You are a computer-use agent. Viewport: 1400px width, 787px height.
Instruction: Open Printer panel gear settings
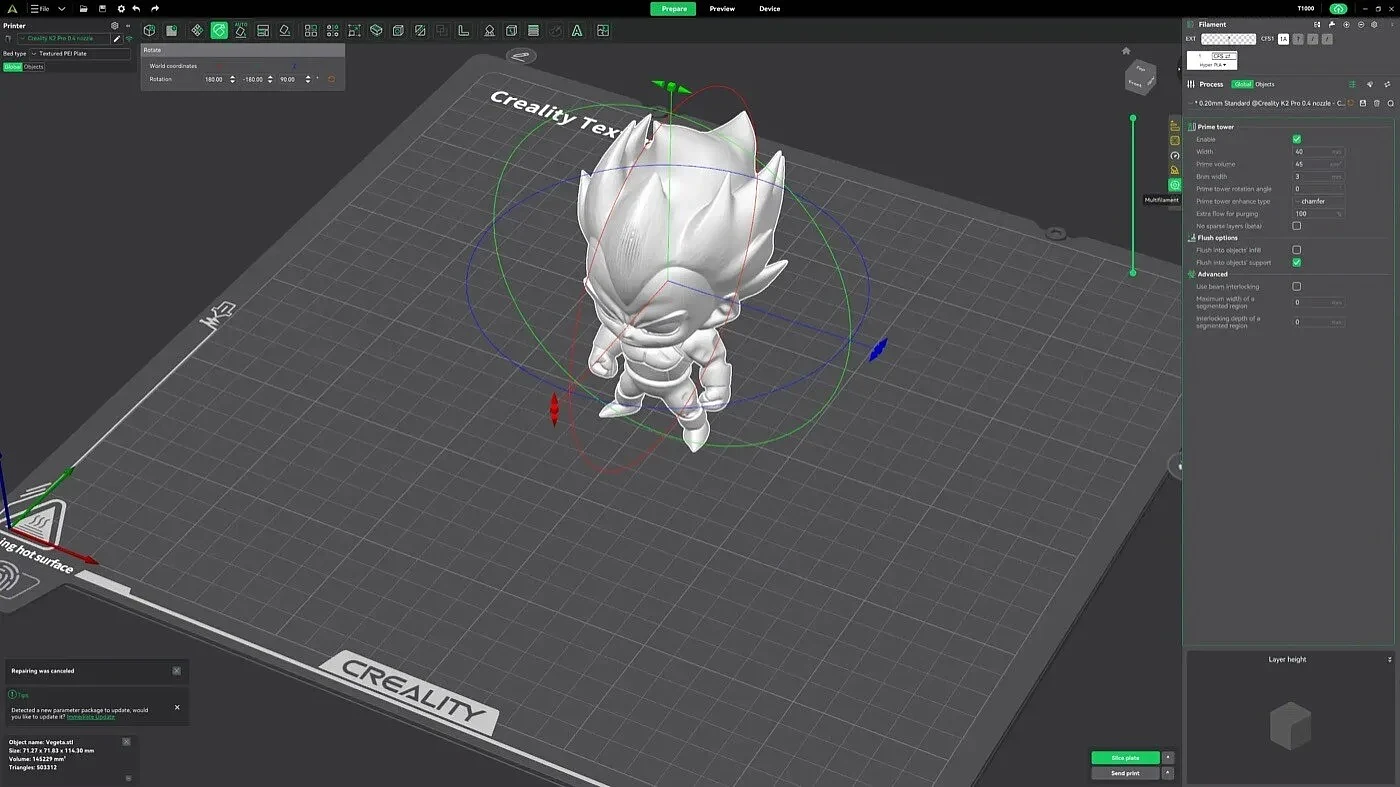click(x=114, y=26)
